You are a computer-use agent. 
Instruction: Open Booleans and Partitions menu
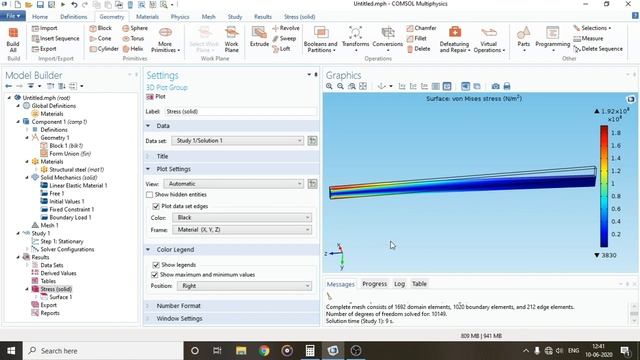(x=320, y=40)
